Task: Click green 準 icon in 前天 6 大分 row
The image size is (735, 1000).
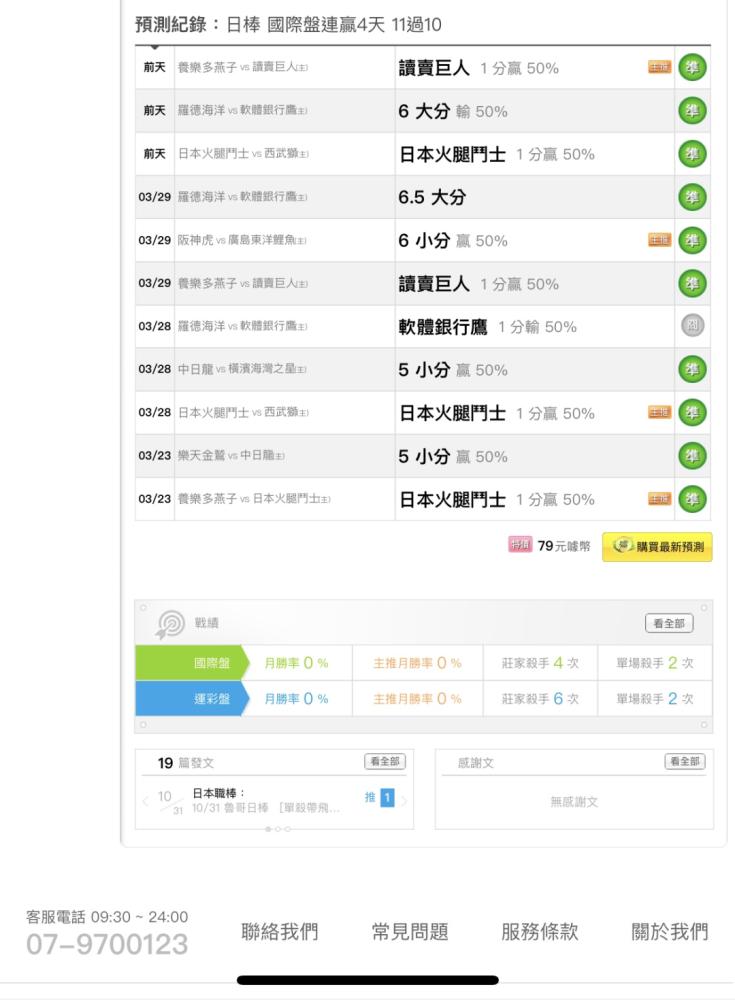Action: (x=692, y=111)
